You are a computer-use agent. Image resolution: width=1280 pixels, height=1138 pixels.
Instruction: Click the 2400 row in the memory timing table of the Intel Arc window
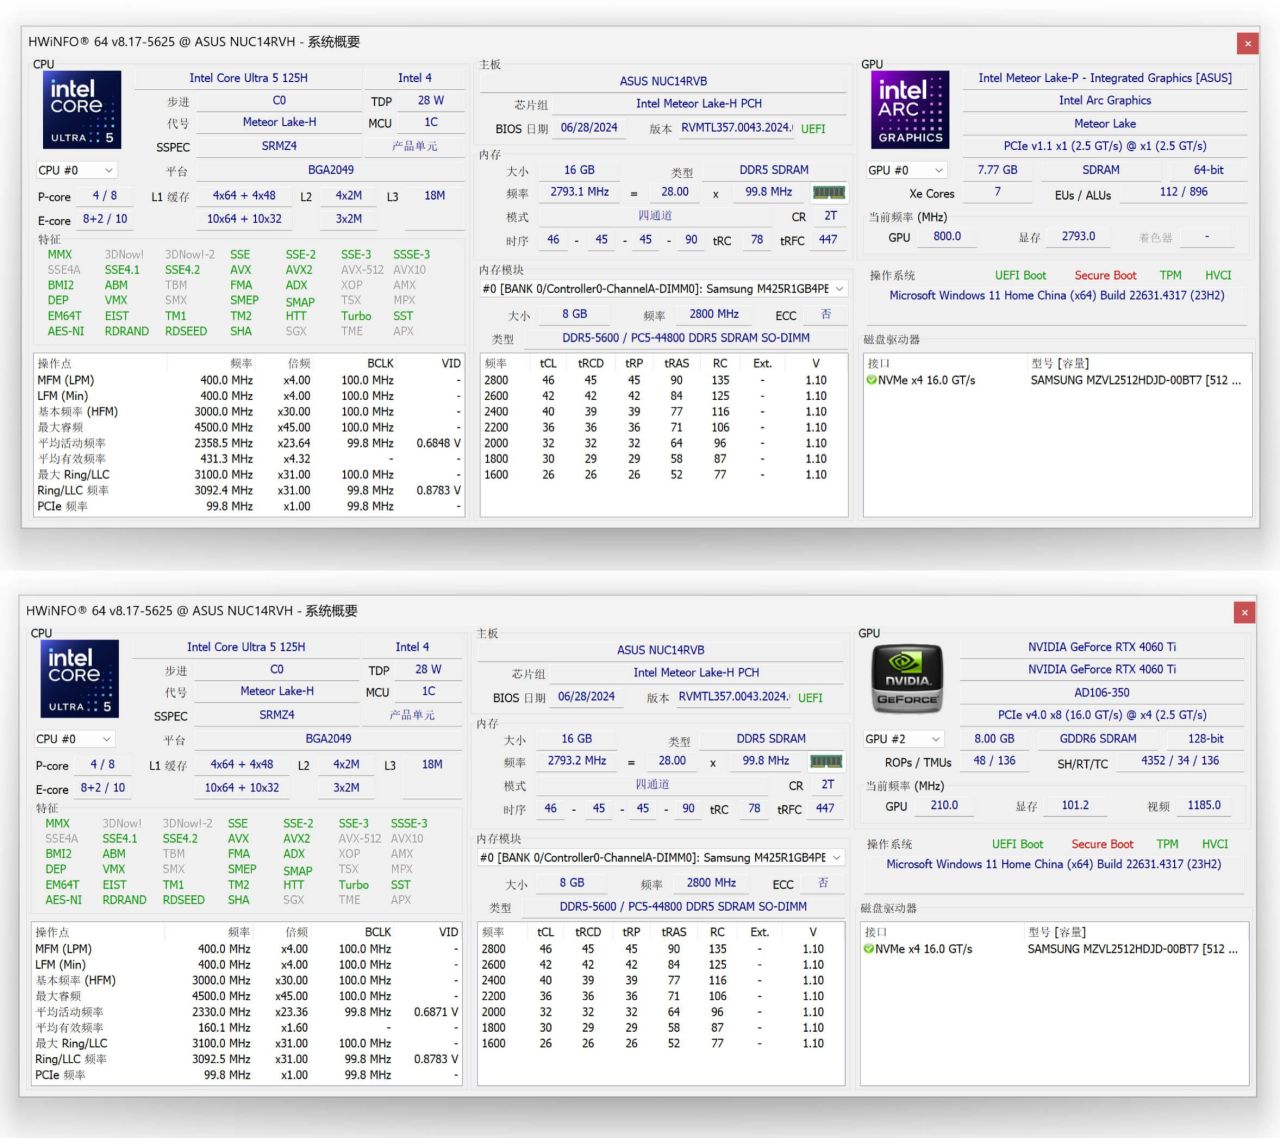pos(663,412)
